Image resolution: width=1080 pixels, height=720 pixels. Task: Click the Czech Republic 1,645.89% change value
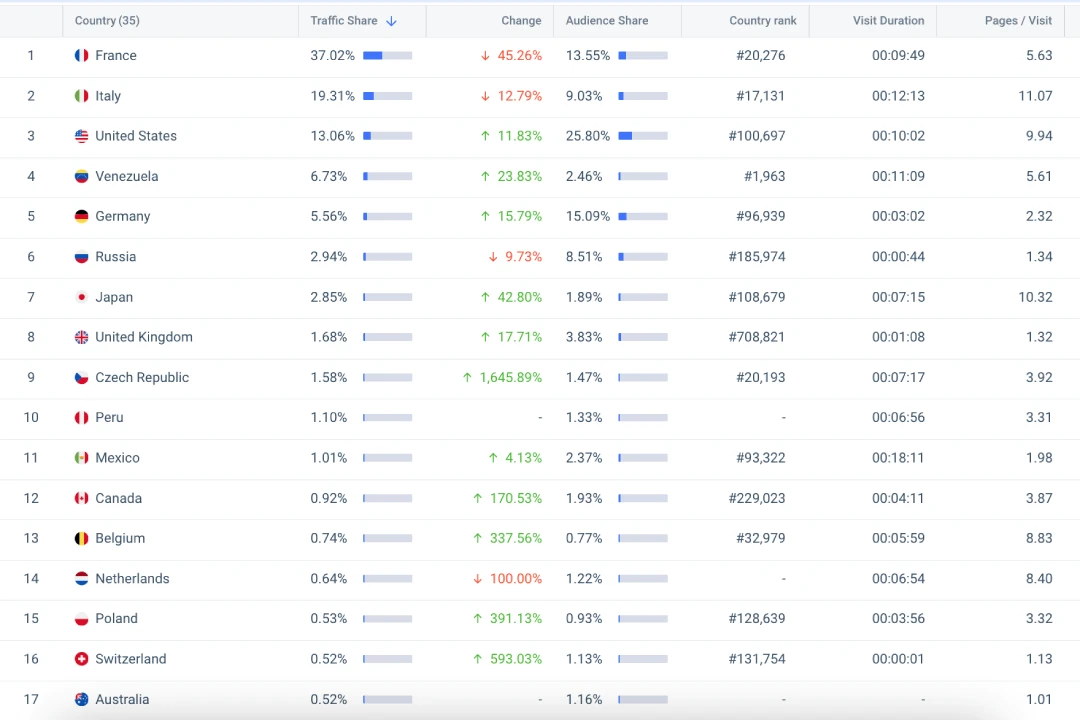coord(510,378)
